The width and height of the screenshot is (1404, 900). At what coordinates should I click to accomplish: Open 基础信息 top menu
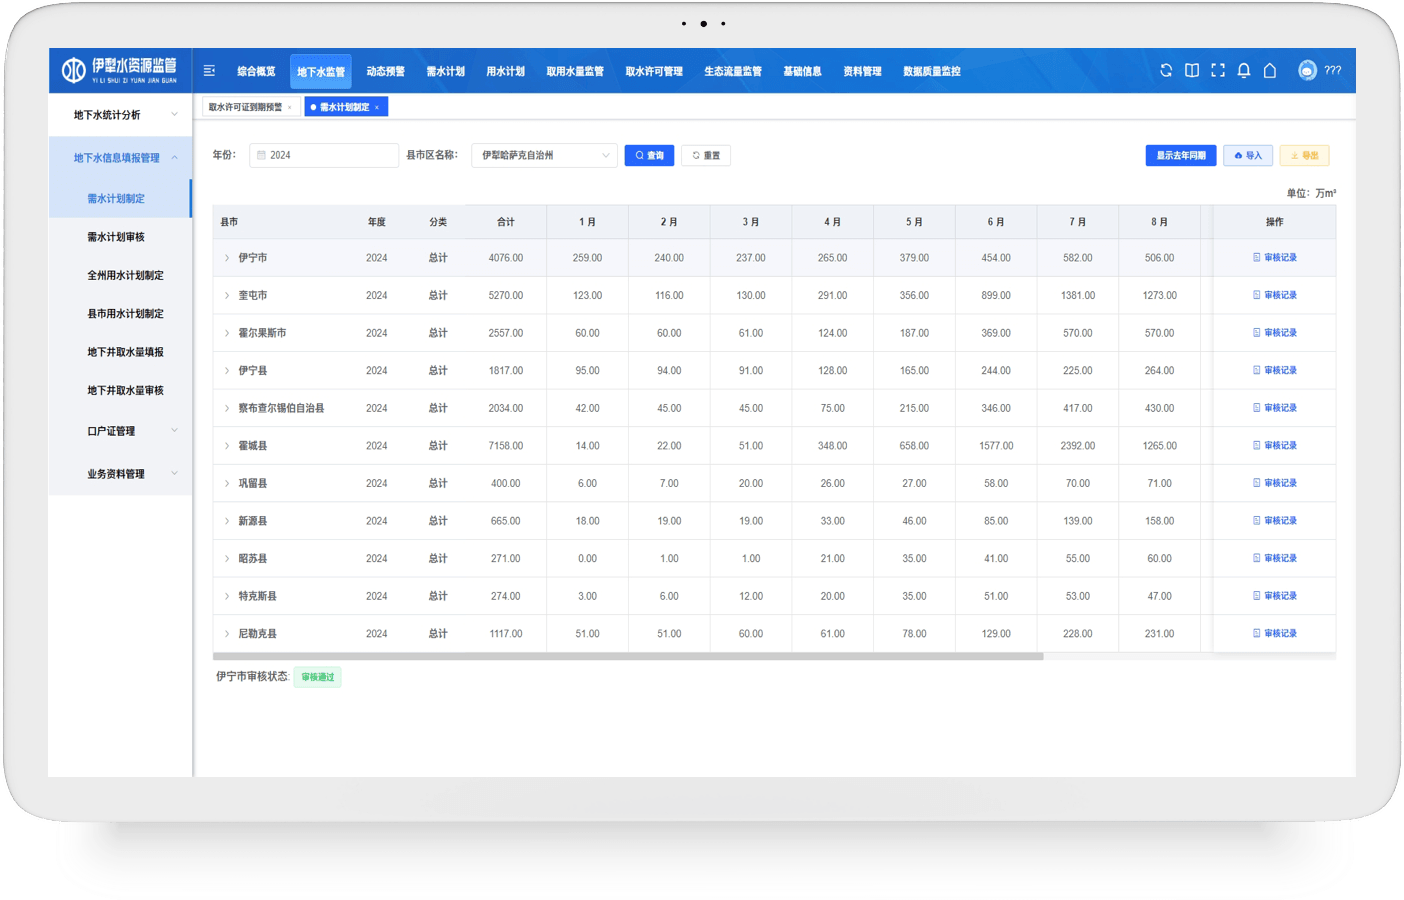tap(802, 71)
